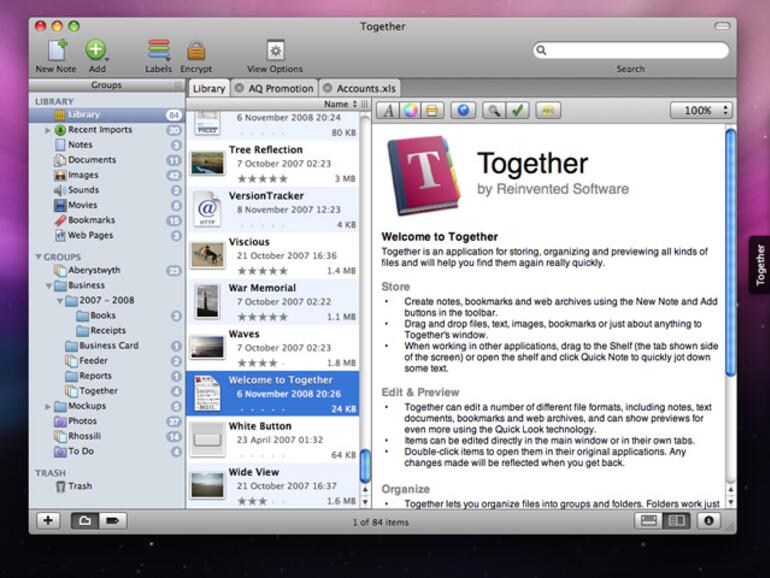Select the Business Card folder
The image size is (770, 578).
click(x=107, y=346)
